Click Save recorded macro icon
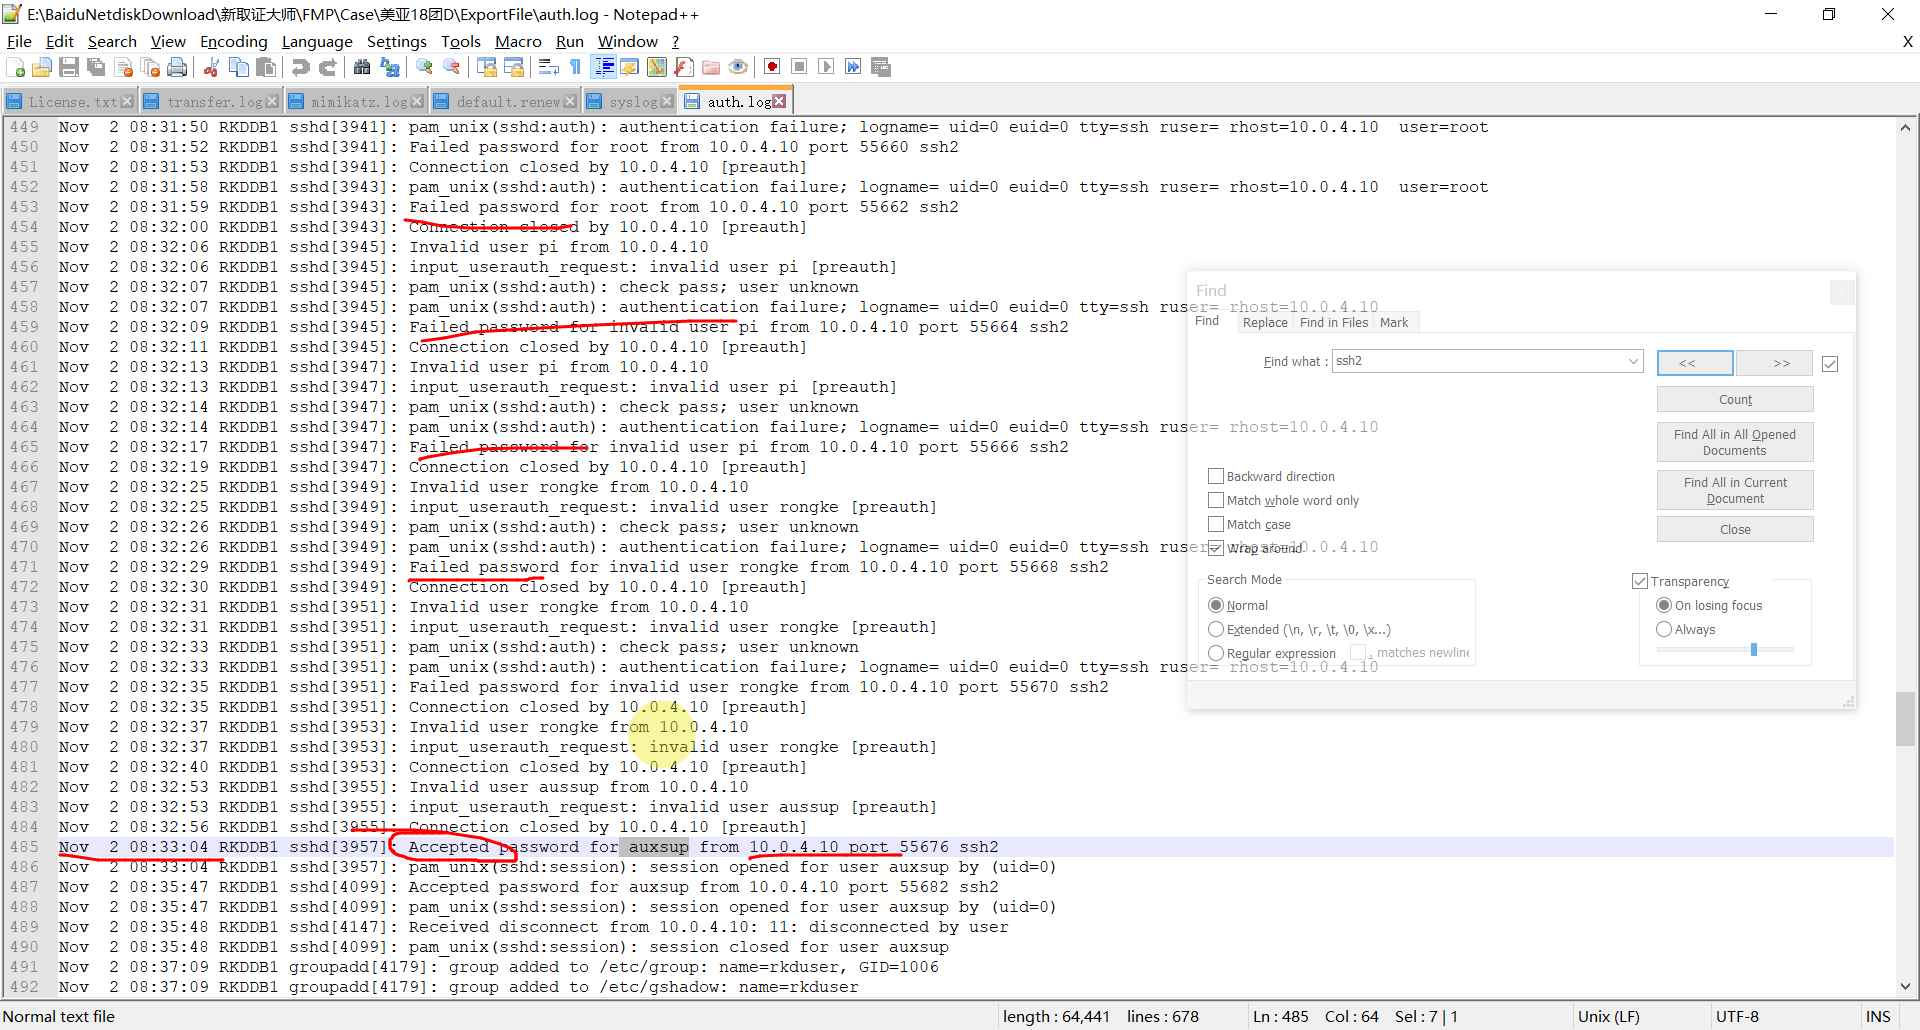1920x1030 pixels. (x=881, y=67)
